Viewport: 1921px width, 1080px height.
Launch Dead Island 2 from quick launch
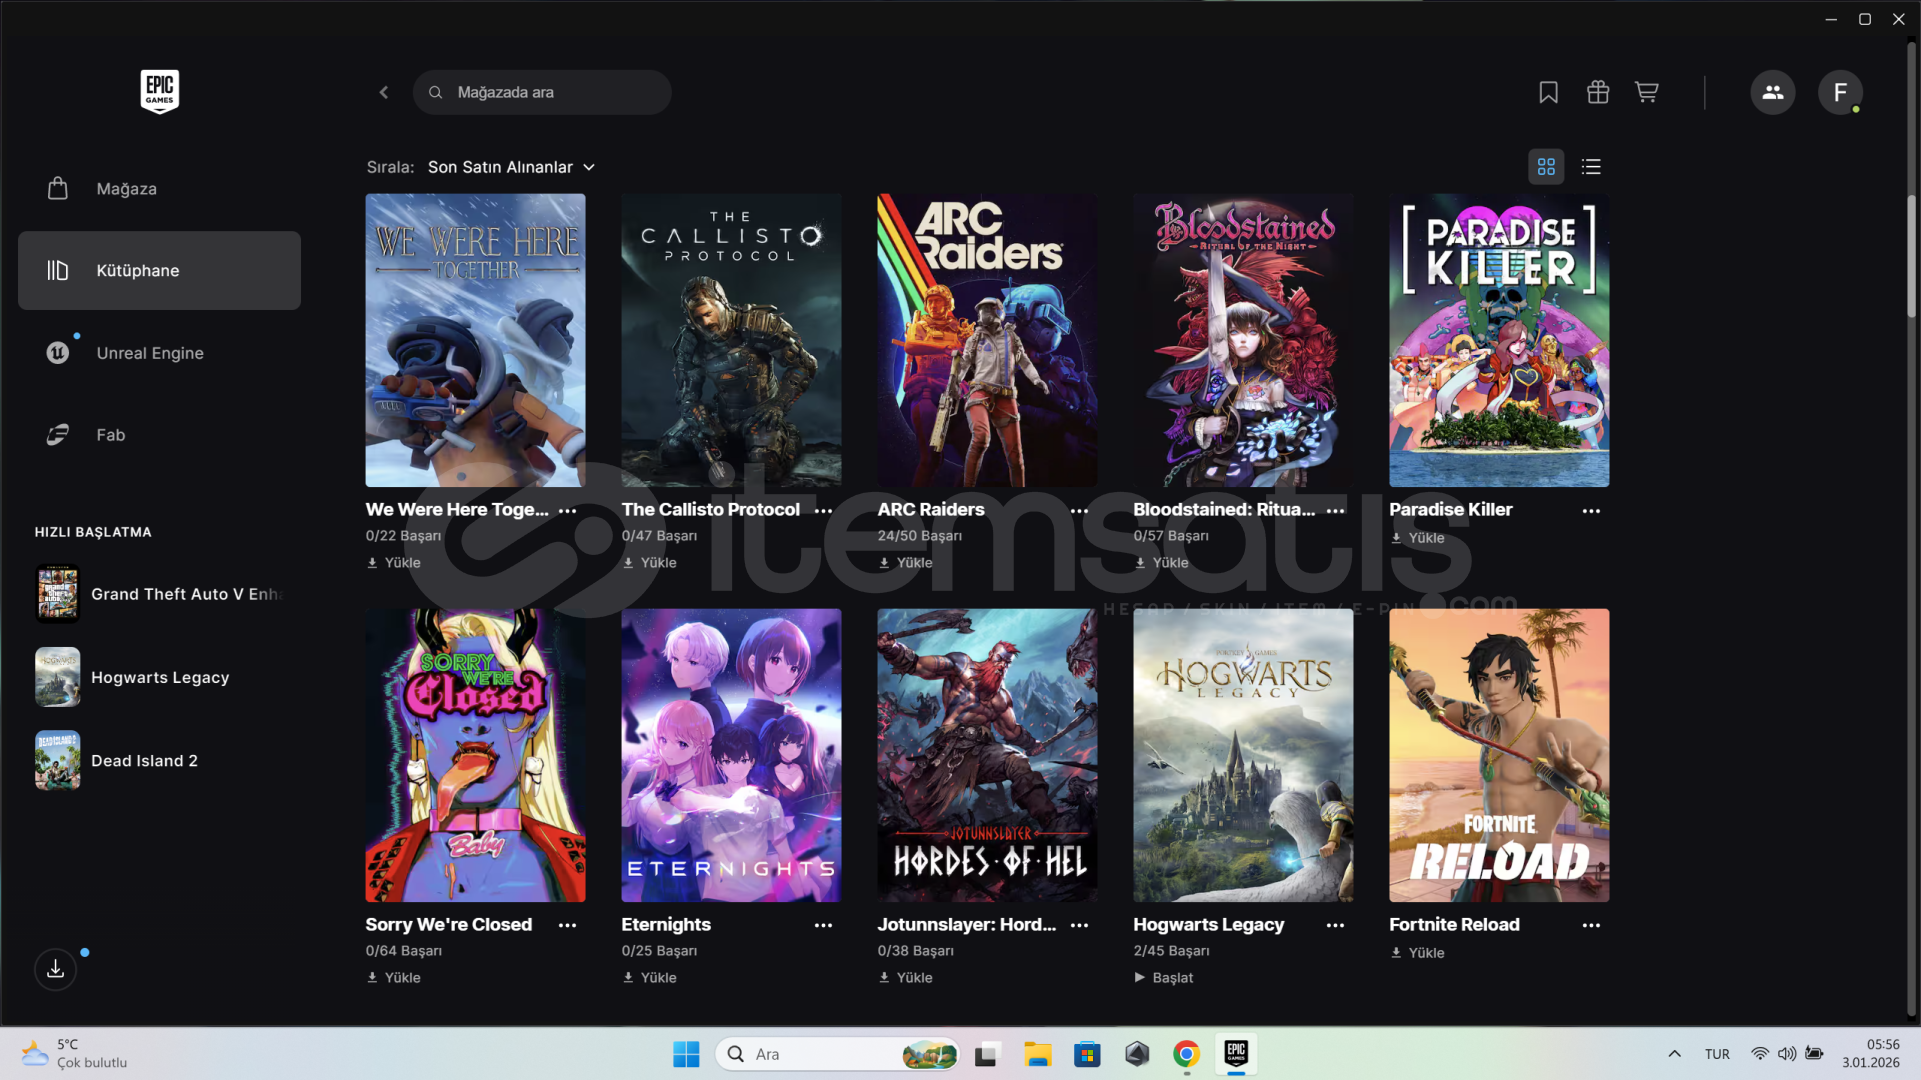point(144,760)
